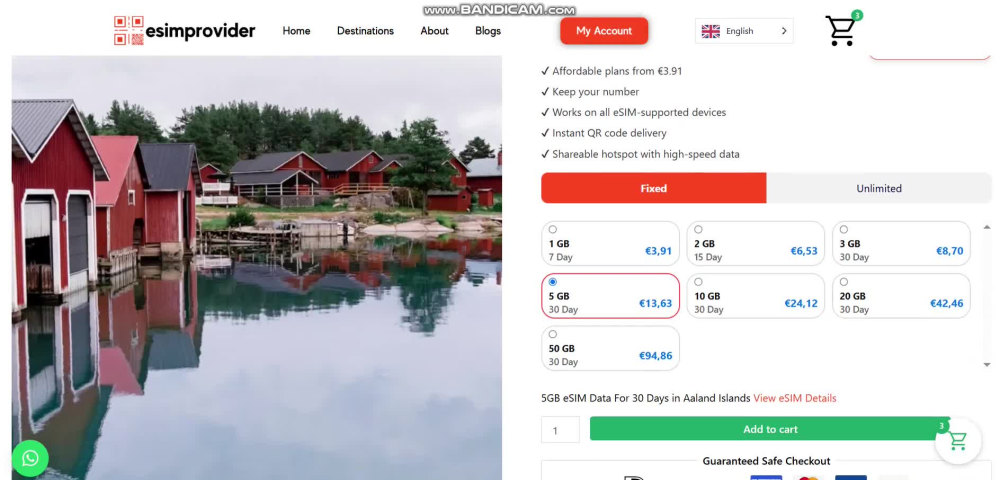Screen dimensions: 1000x480
Task: Open the floating green cart button
Action: 957,440
